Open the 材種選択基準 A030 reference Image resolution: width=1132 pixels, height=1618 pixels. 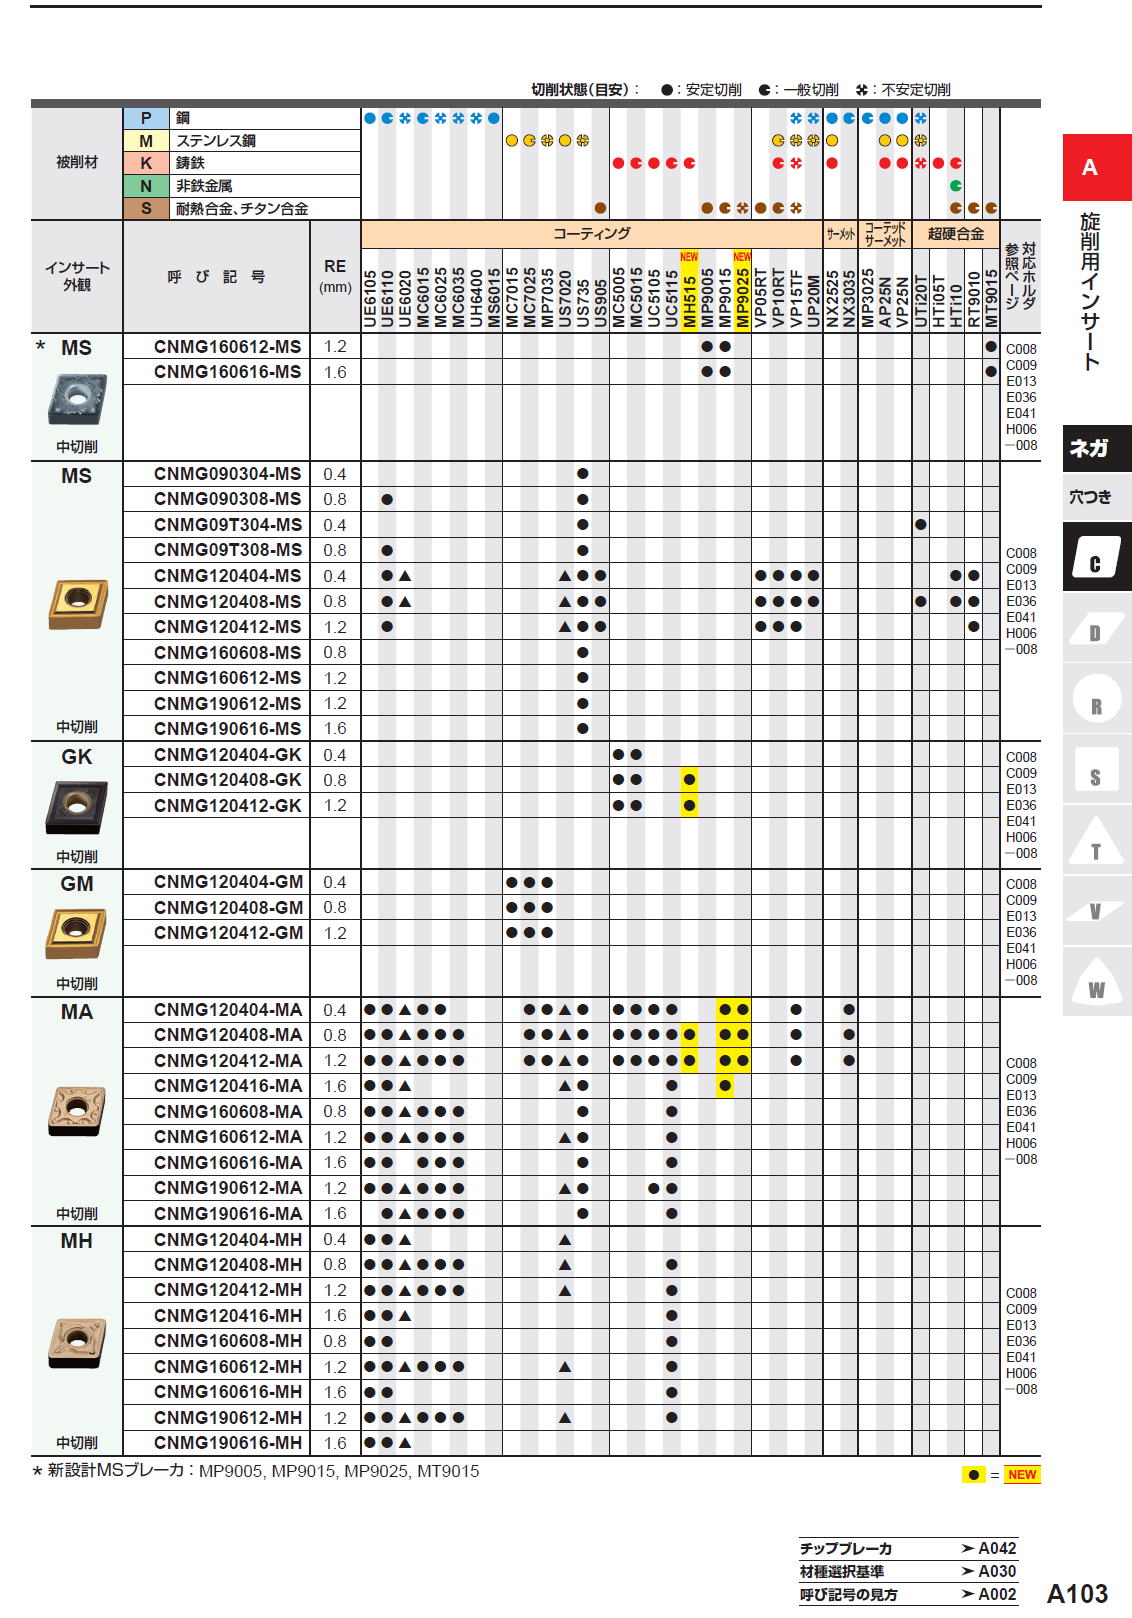[908, 1571]
